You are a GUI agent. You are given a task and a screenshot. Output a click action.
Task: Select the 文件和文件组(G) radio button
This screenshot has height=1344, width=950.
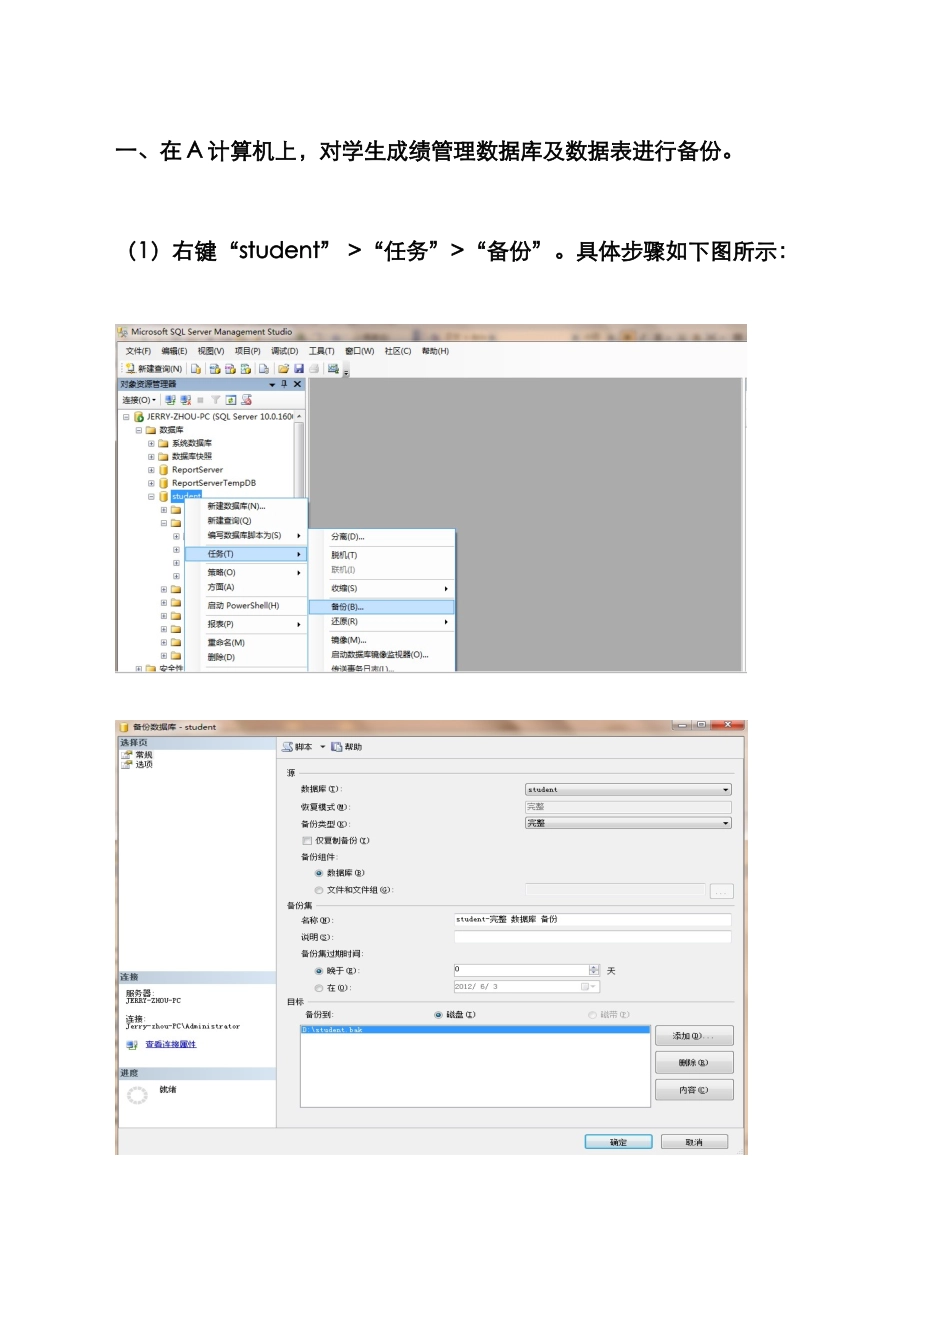pos(319,890)
